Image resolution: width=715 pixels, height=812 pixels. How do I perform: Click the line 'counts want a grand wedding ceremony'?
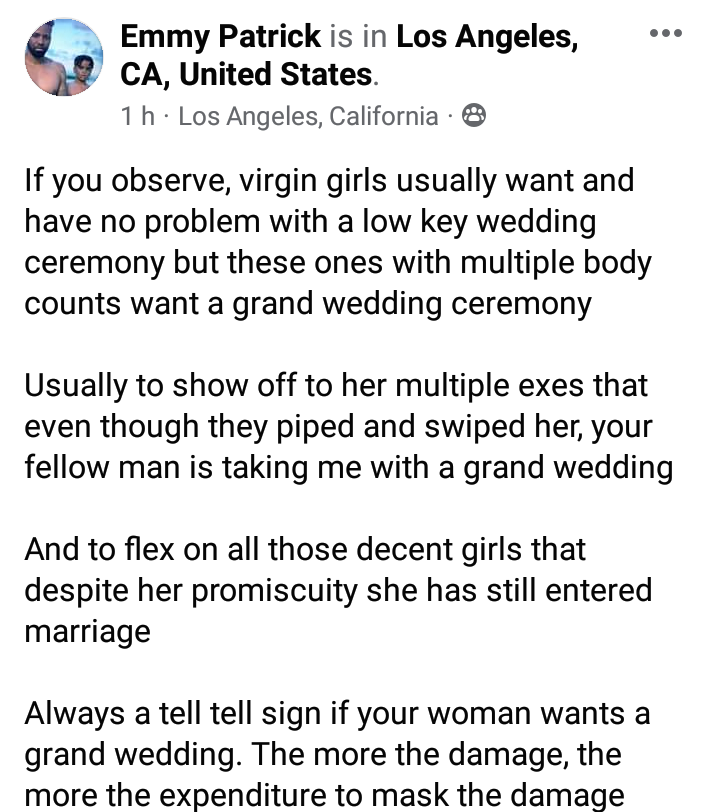[x=308, y=302]
